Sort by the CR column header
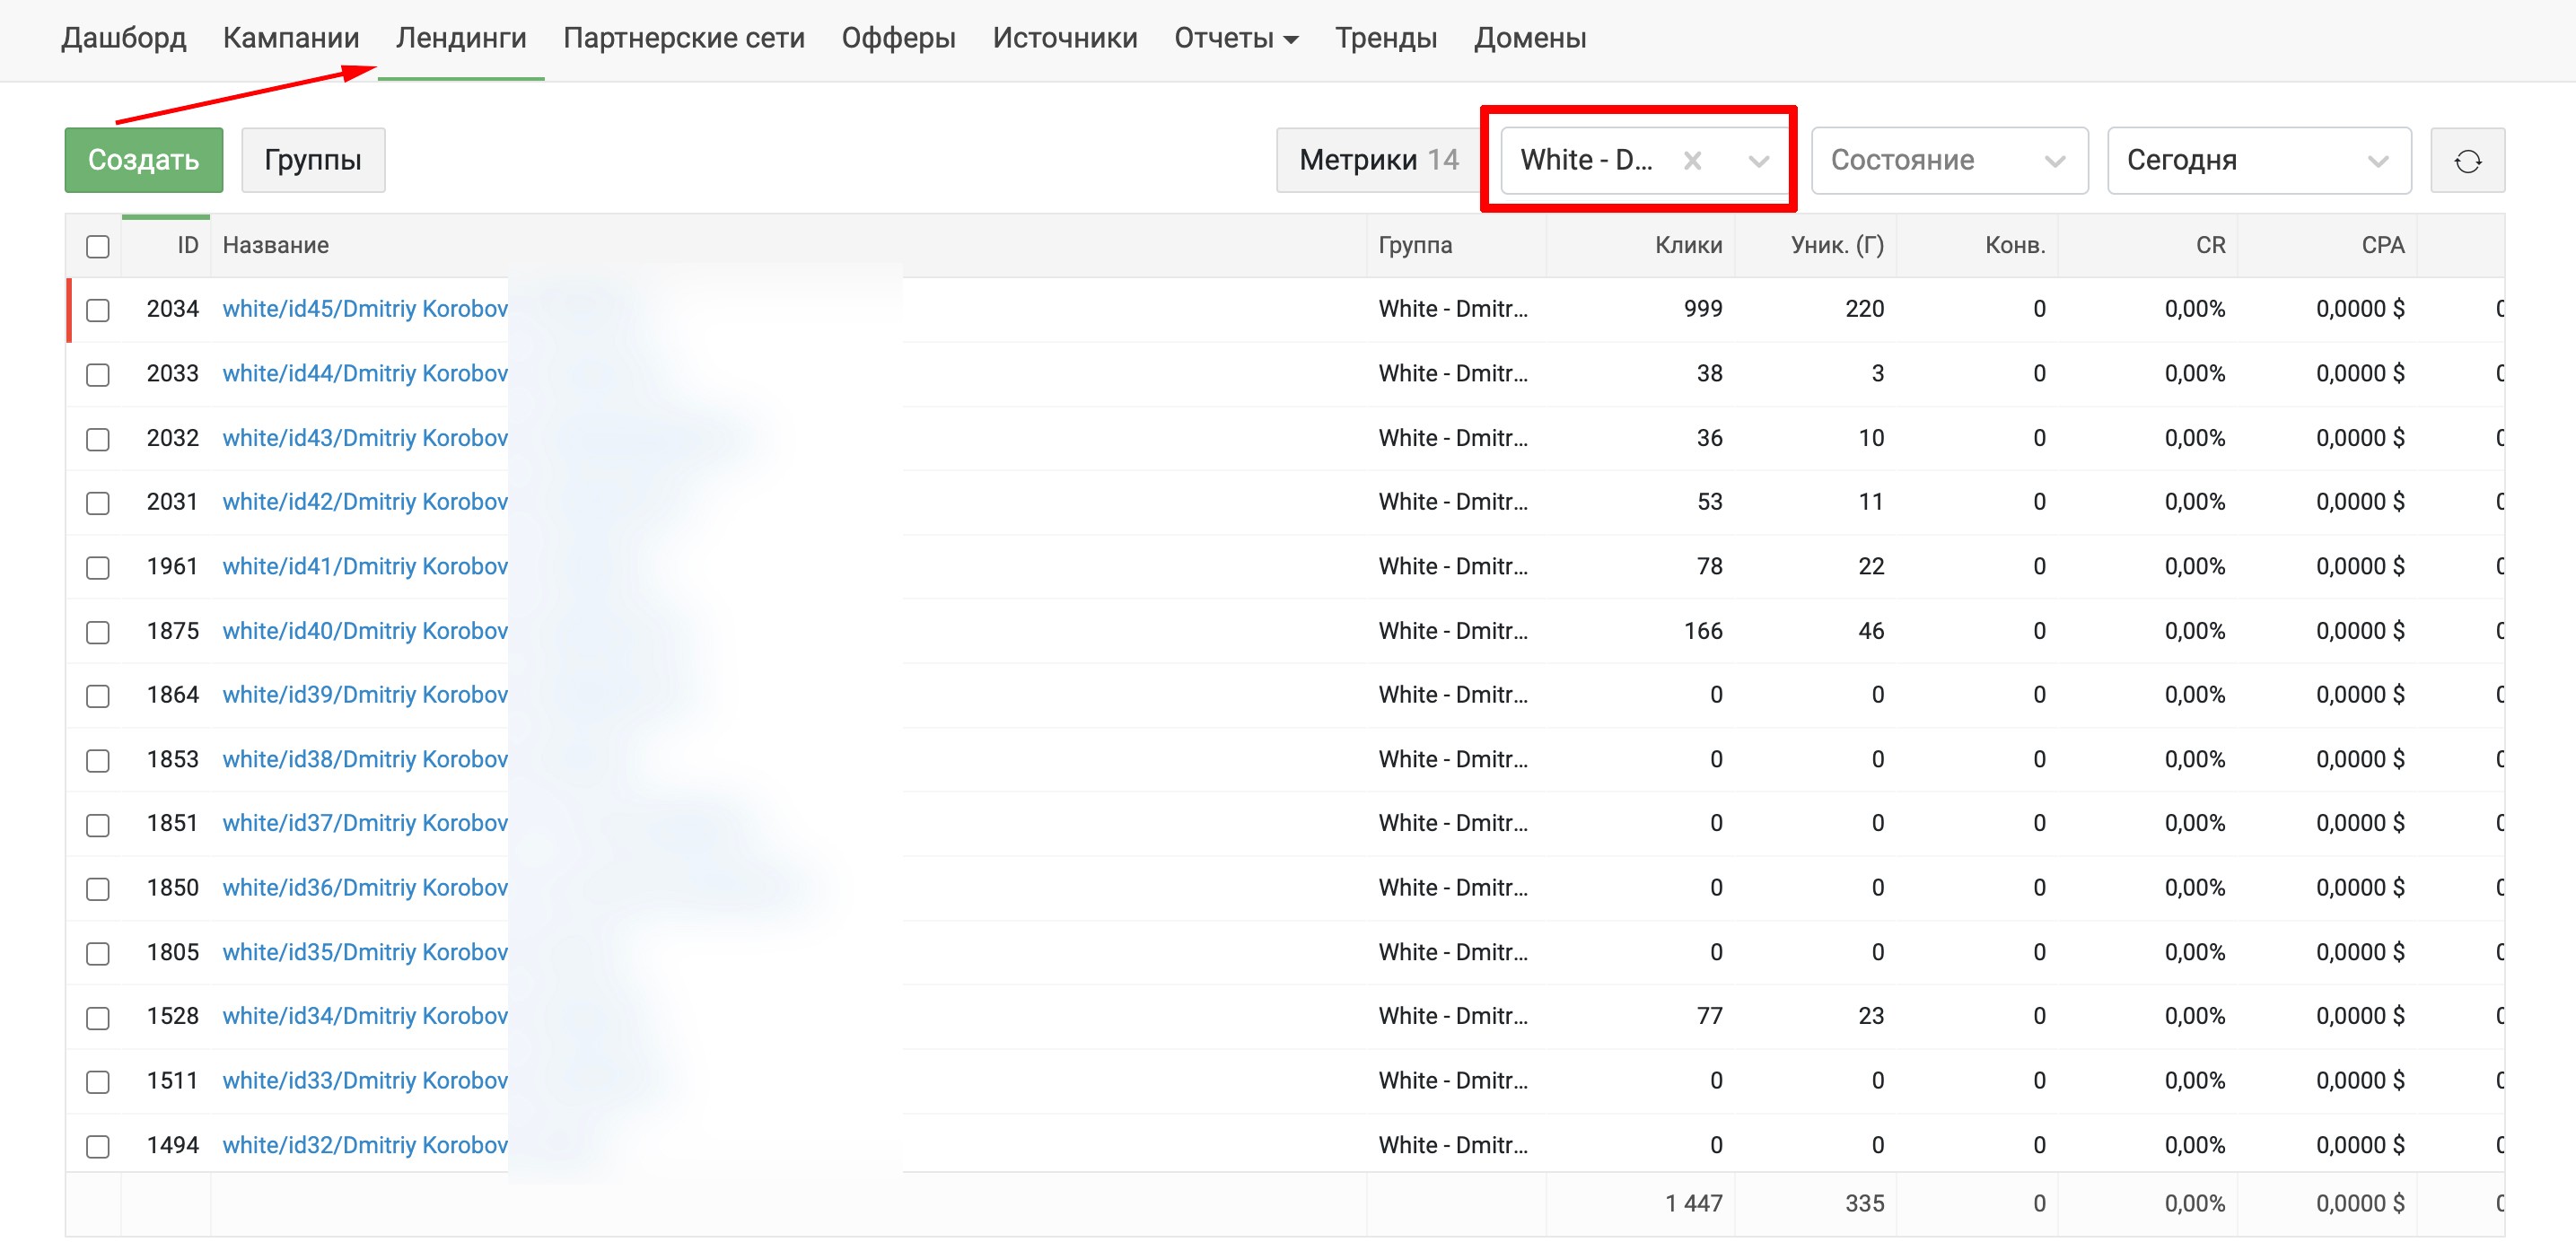Image resolution: width=2576 pixels, height=1251 pixels. [x=2210, y=245]
